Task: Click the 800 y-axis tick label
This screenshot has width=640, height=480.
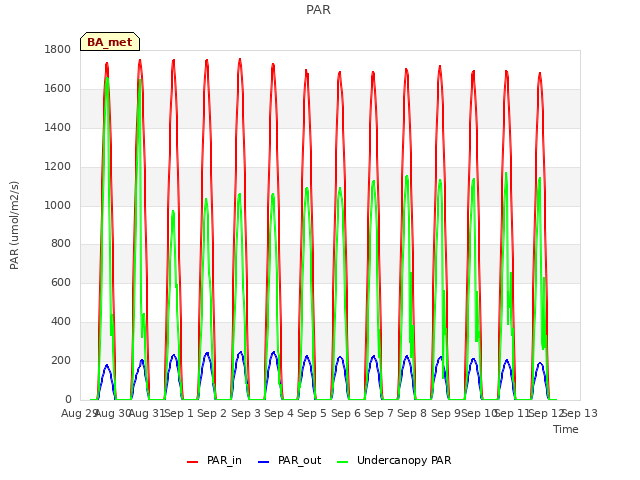Action: pyautogui.click(x=61, y=244)
